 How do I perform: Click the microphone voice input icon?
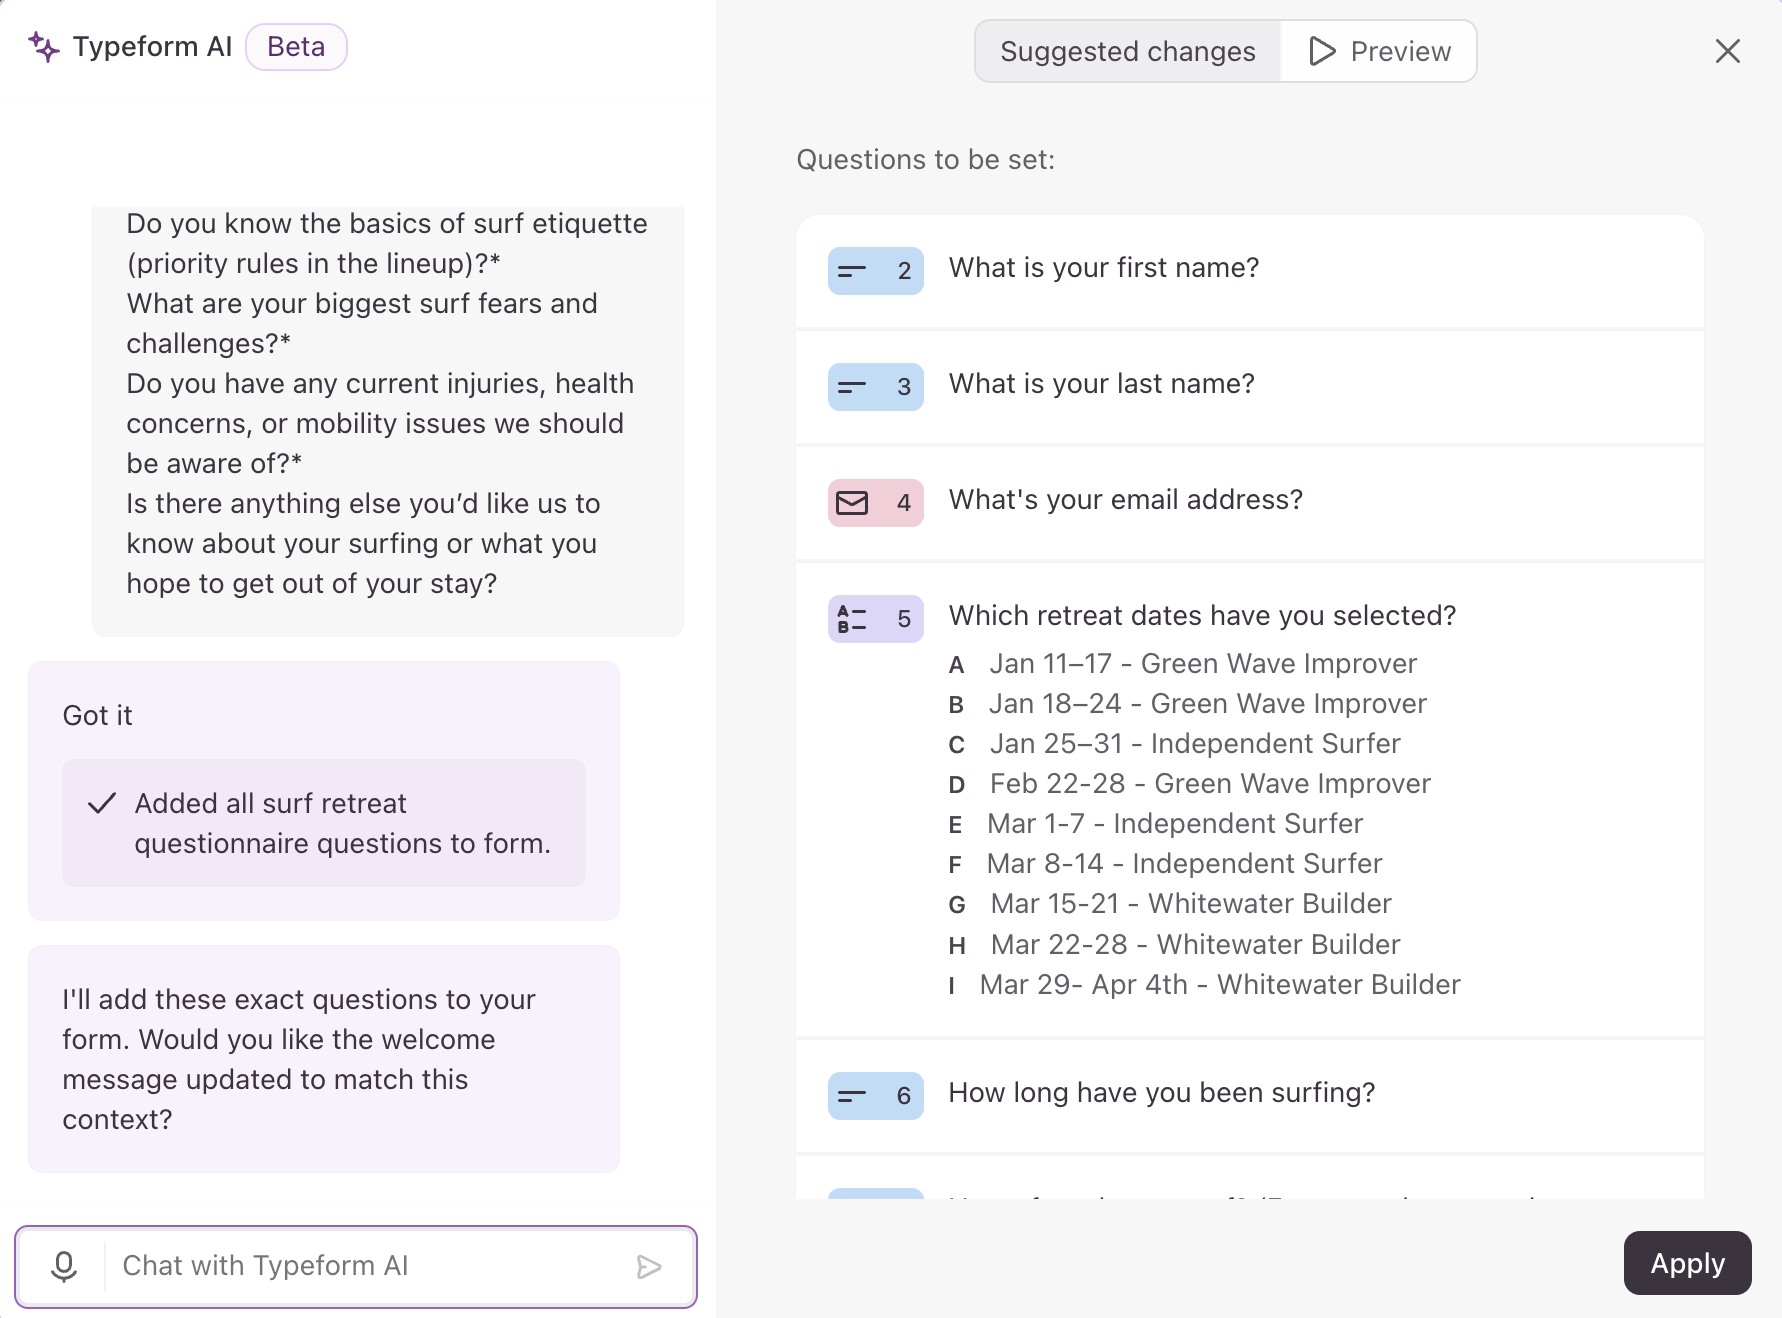[64, 1266]
